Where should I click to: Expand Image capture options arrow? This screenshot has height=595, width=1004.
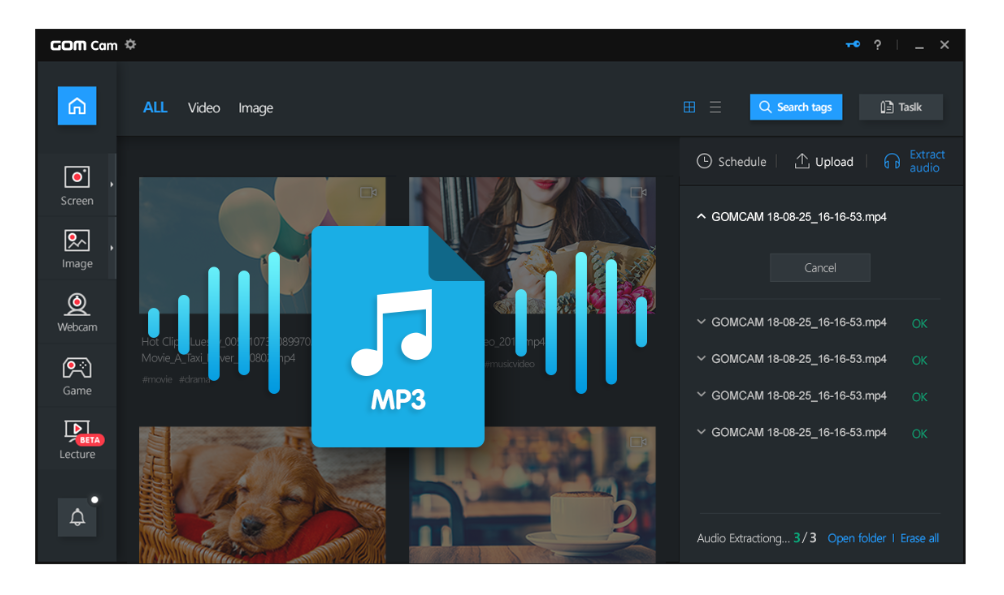point(112,248)
